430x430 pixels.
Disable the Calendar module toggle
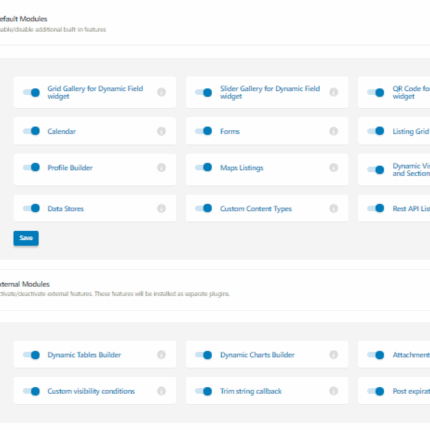(x=31, y=131)
